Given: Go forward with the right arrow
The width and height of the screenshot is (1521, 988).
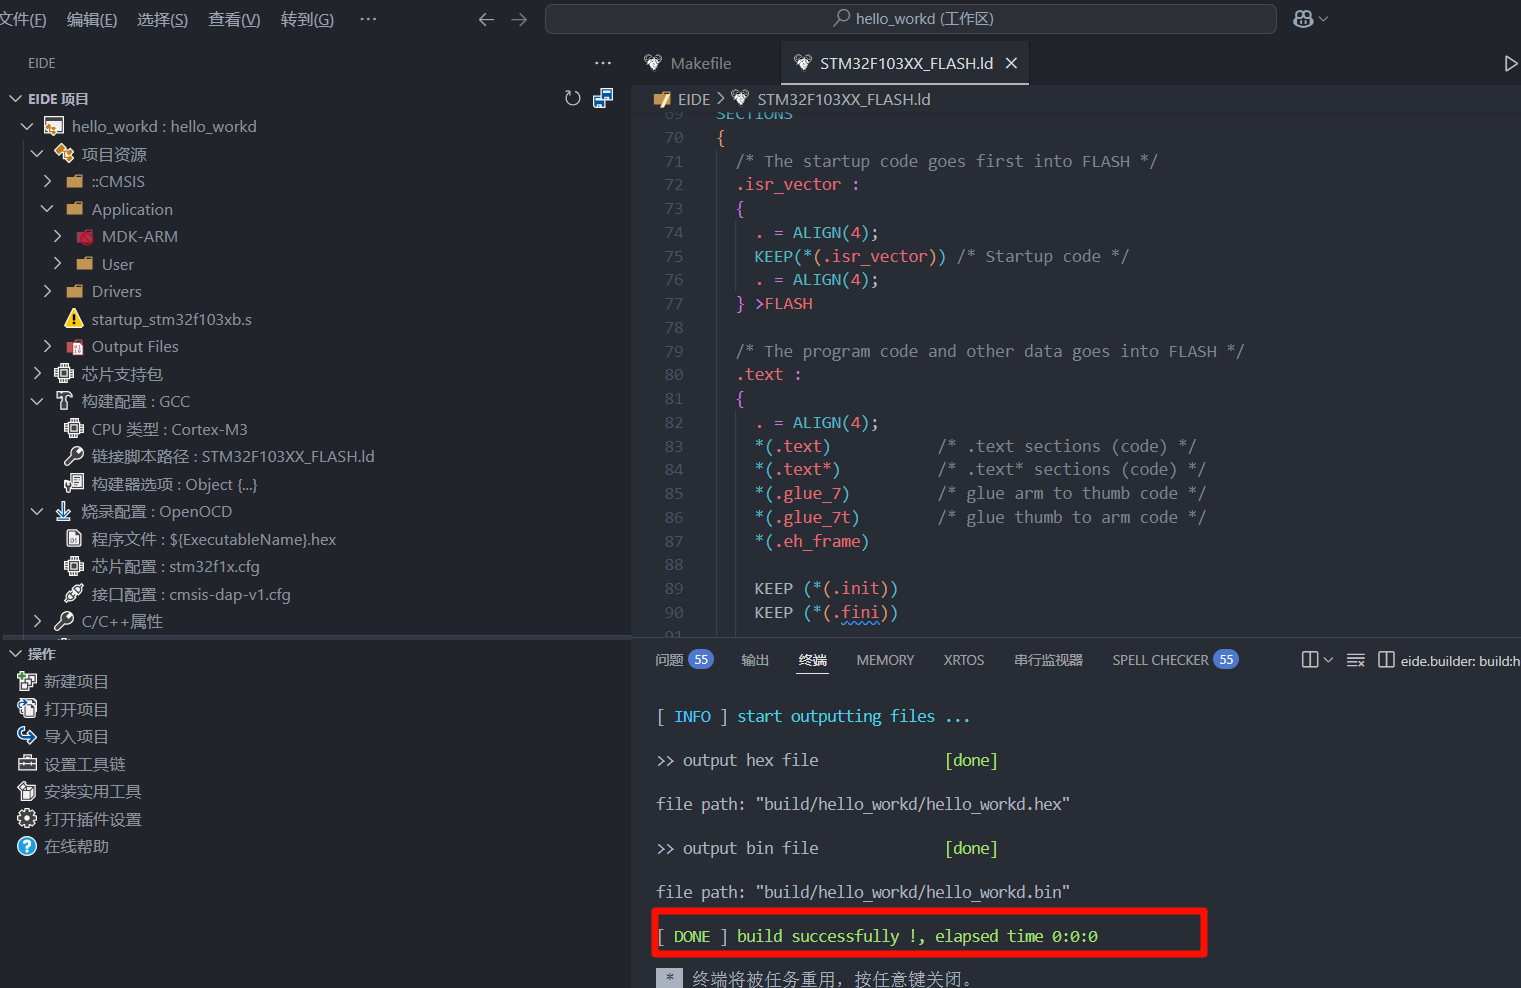Looking at the screenshot, I should coord(519,19).
